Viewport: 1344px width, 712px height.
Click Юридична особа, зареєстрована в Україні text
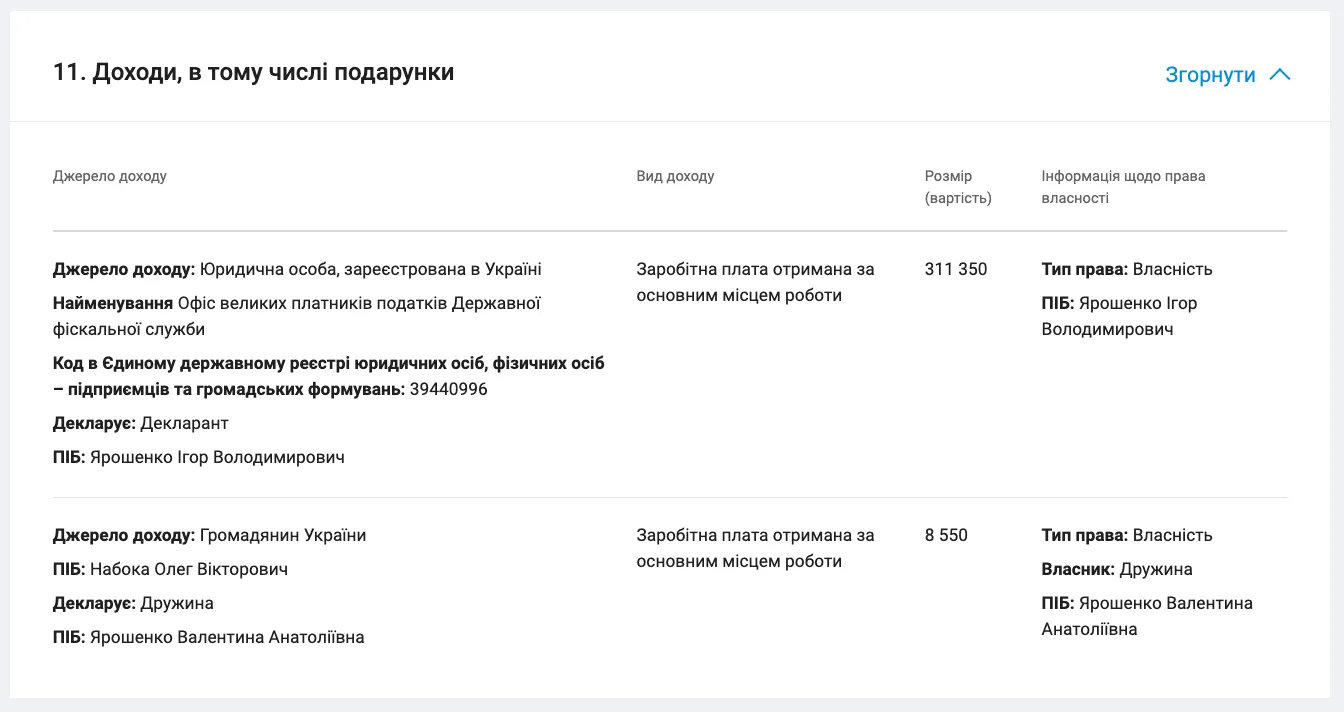371,269
